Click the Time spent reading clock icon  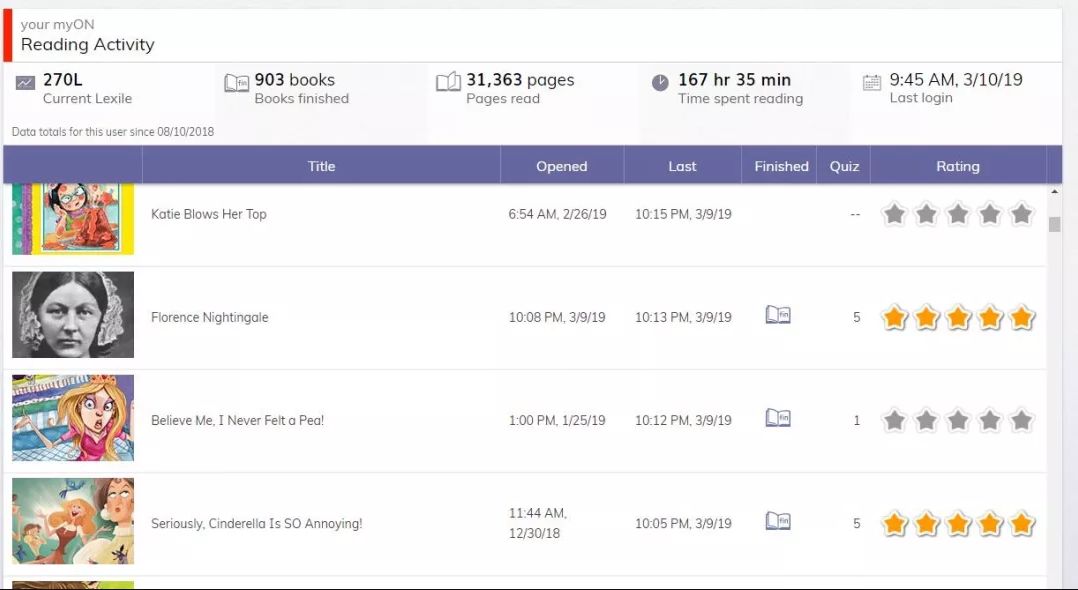(x=660, y=83)
